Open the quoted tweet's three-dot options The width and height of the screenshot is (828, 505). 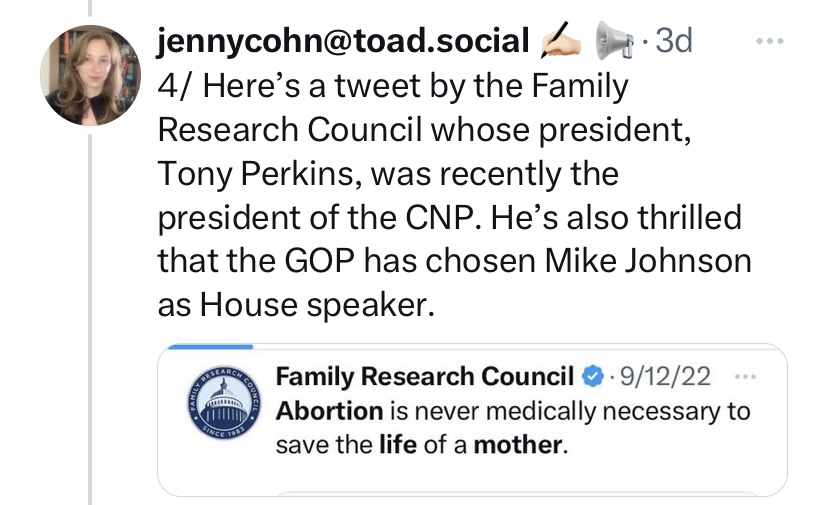[743, 377]
